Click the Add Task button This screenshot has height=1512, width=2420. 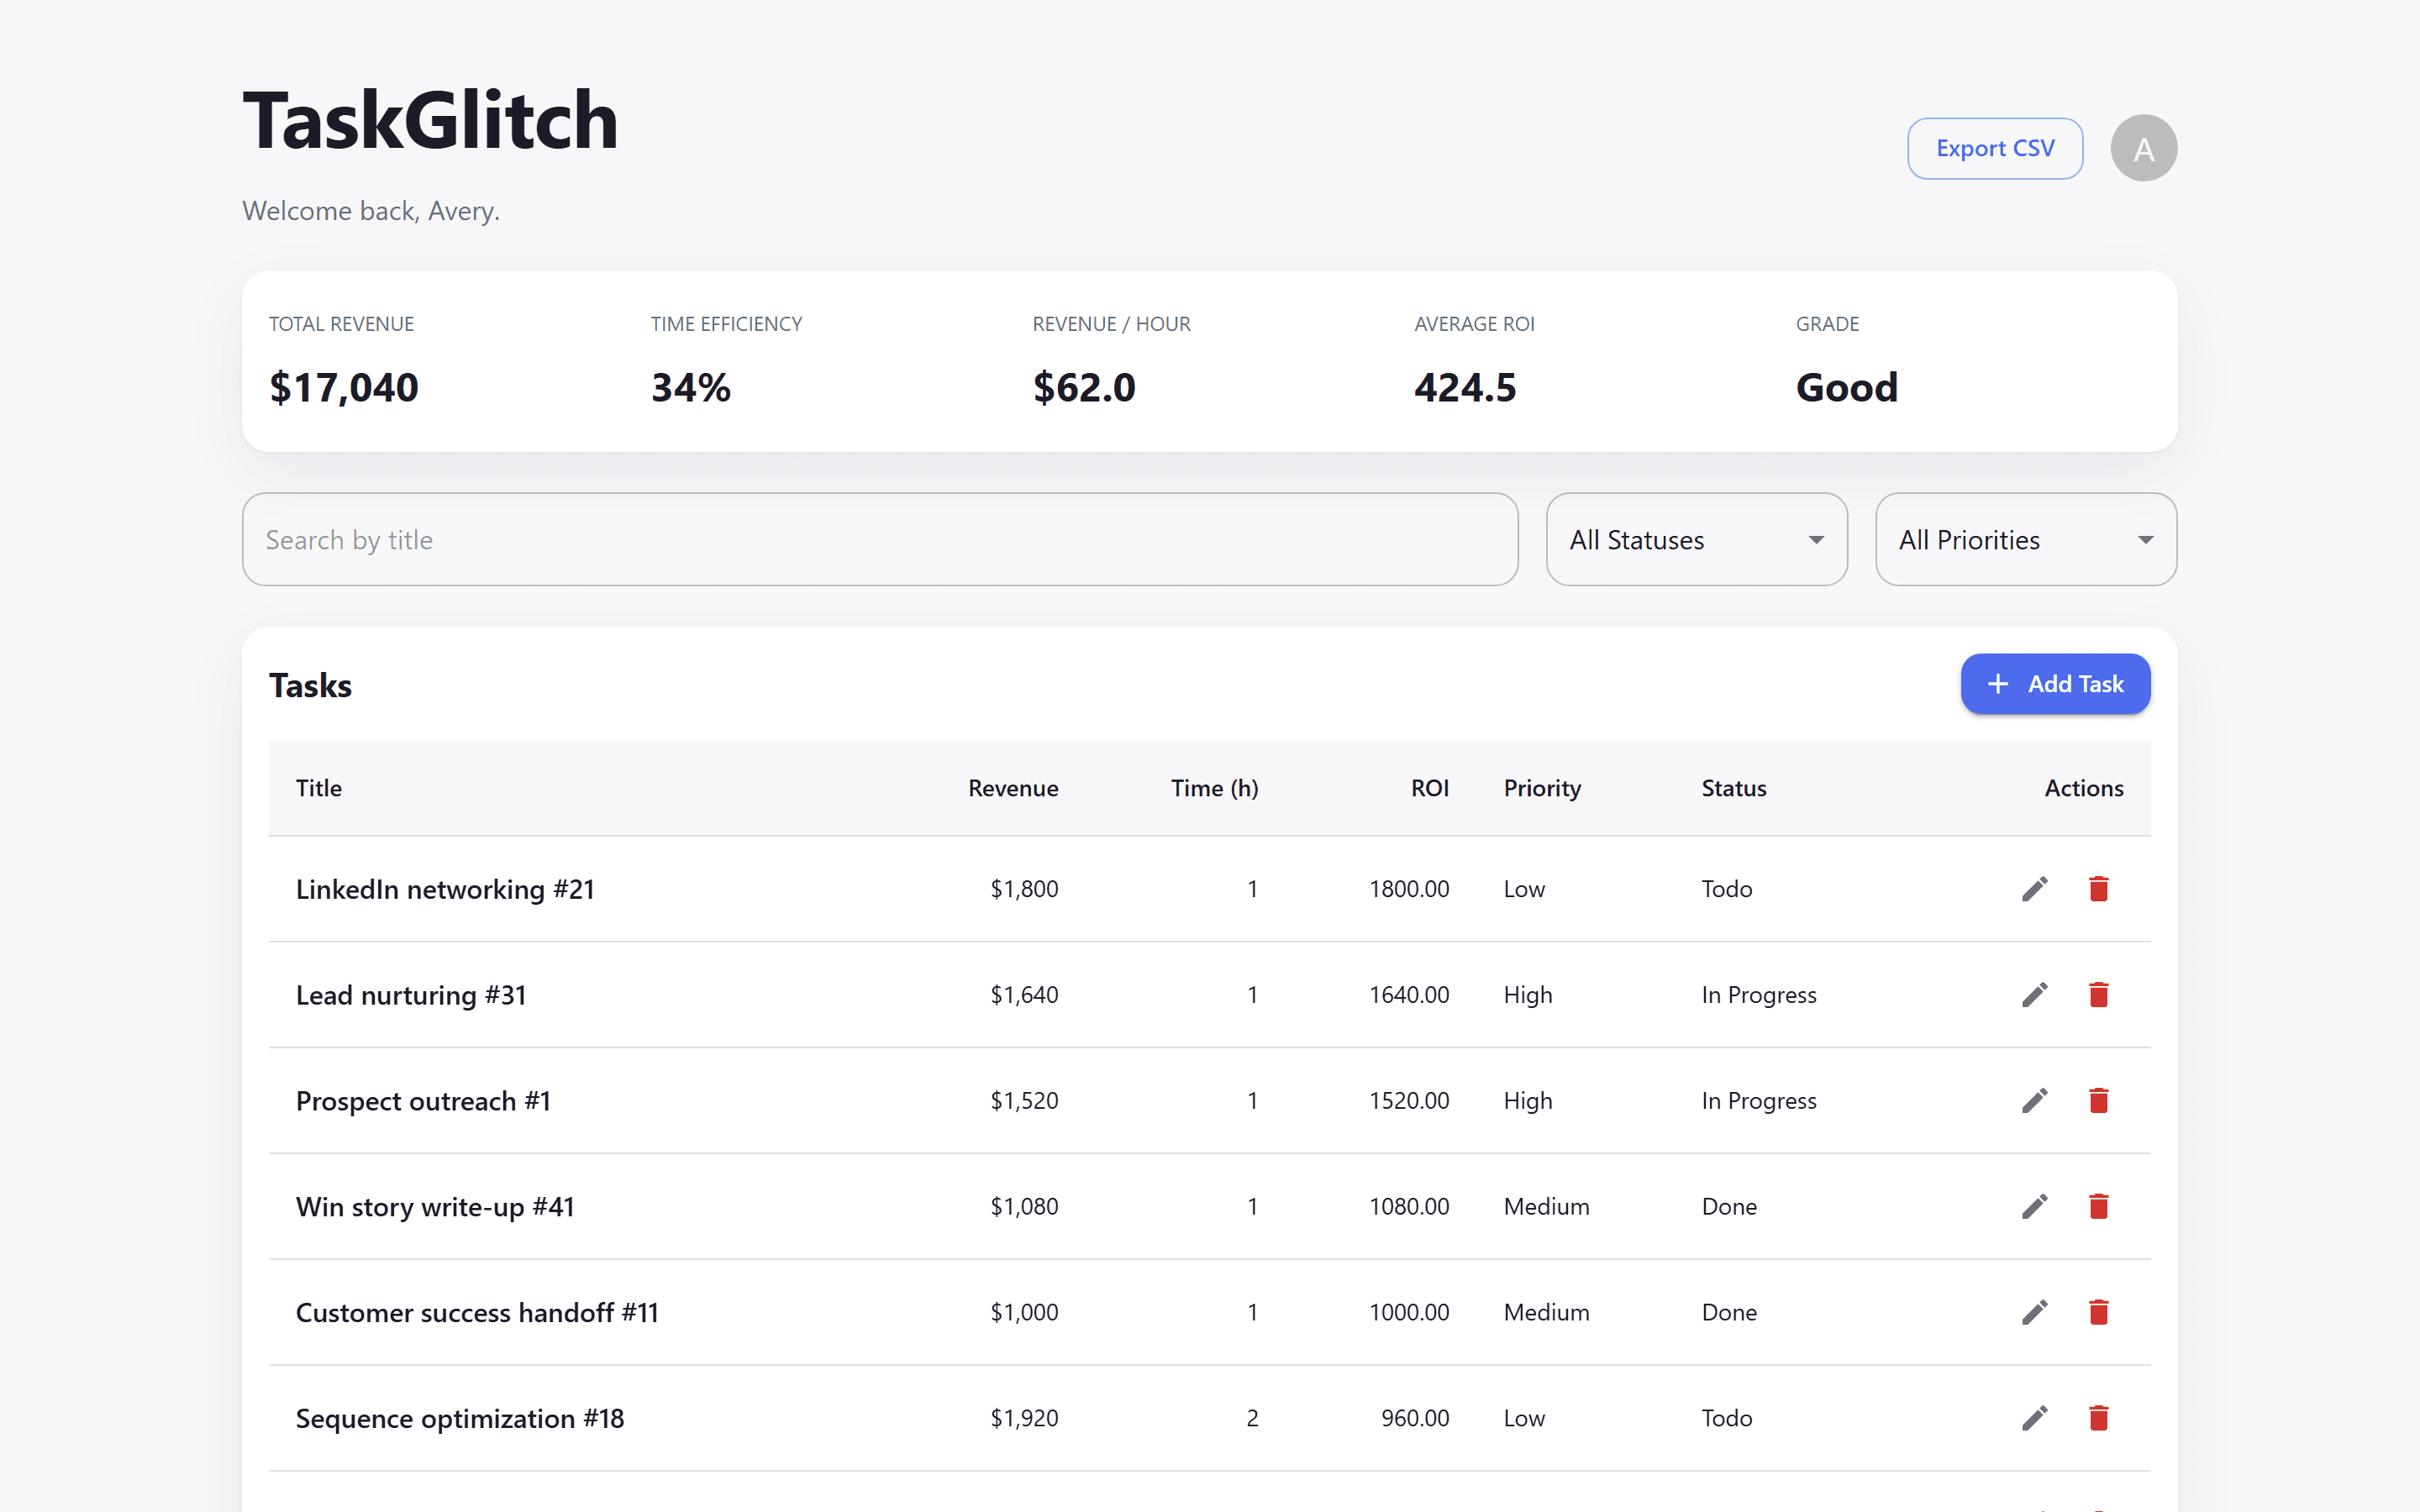click(2055, 684)
